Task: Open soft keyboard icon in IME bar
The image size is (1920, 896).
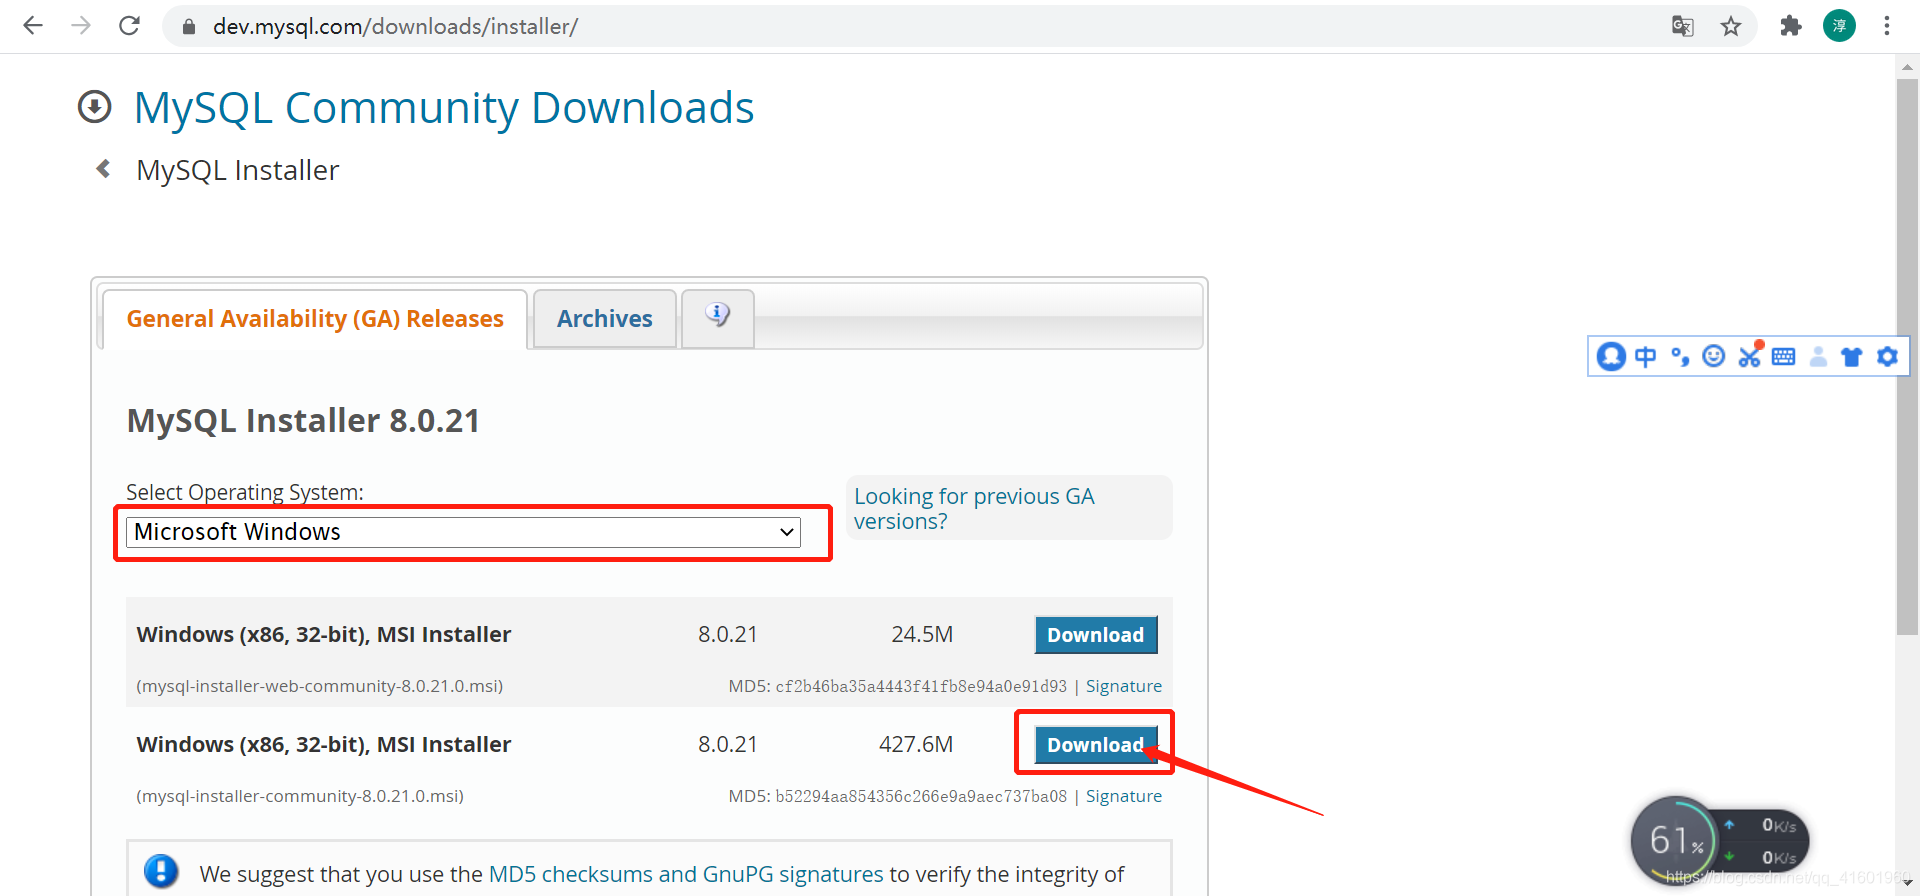Action: point(1784,356)
